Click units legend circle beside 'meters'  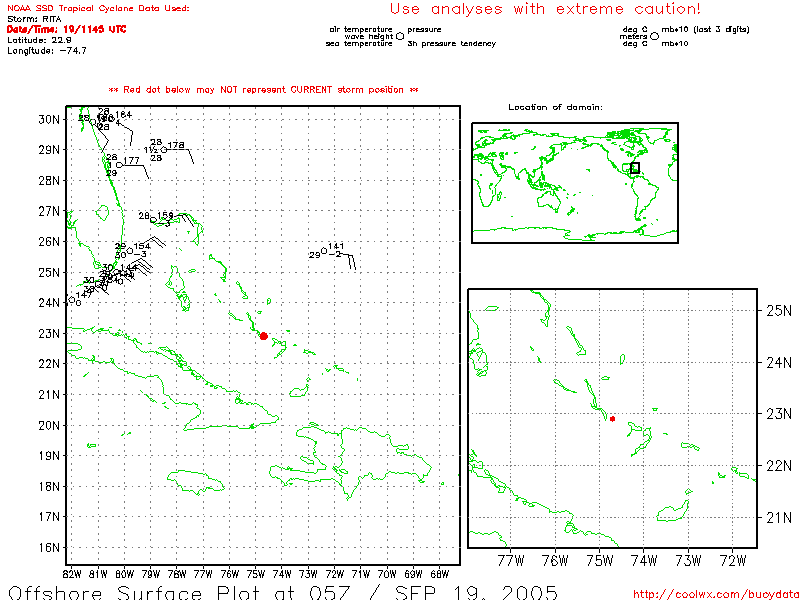654,36
